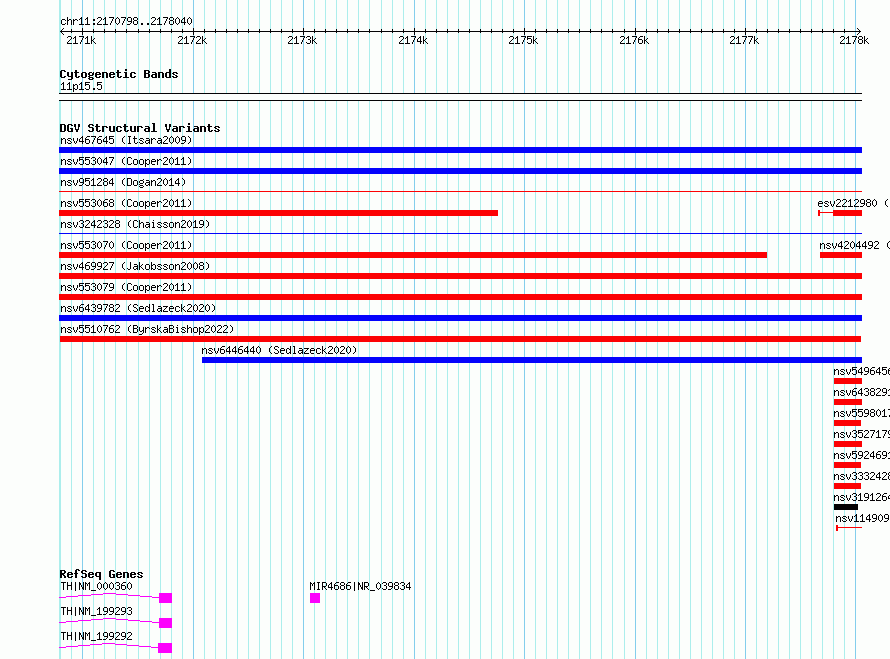Click the 2176k ruler position
Viewport: 890px width, 659px height.
634,40
